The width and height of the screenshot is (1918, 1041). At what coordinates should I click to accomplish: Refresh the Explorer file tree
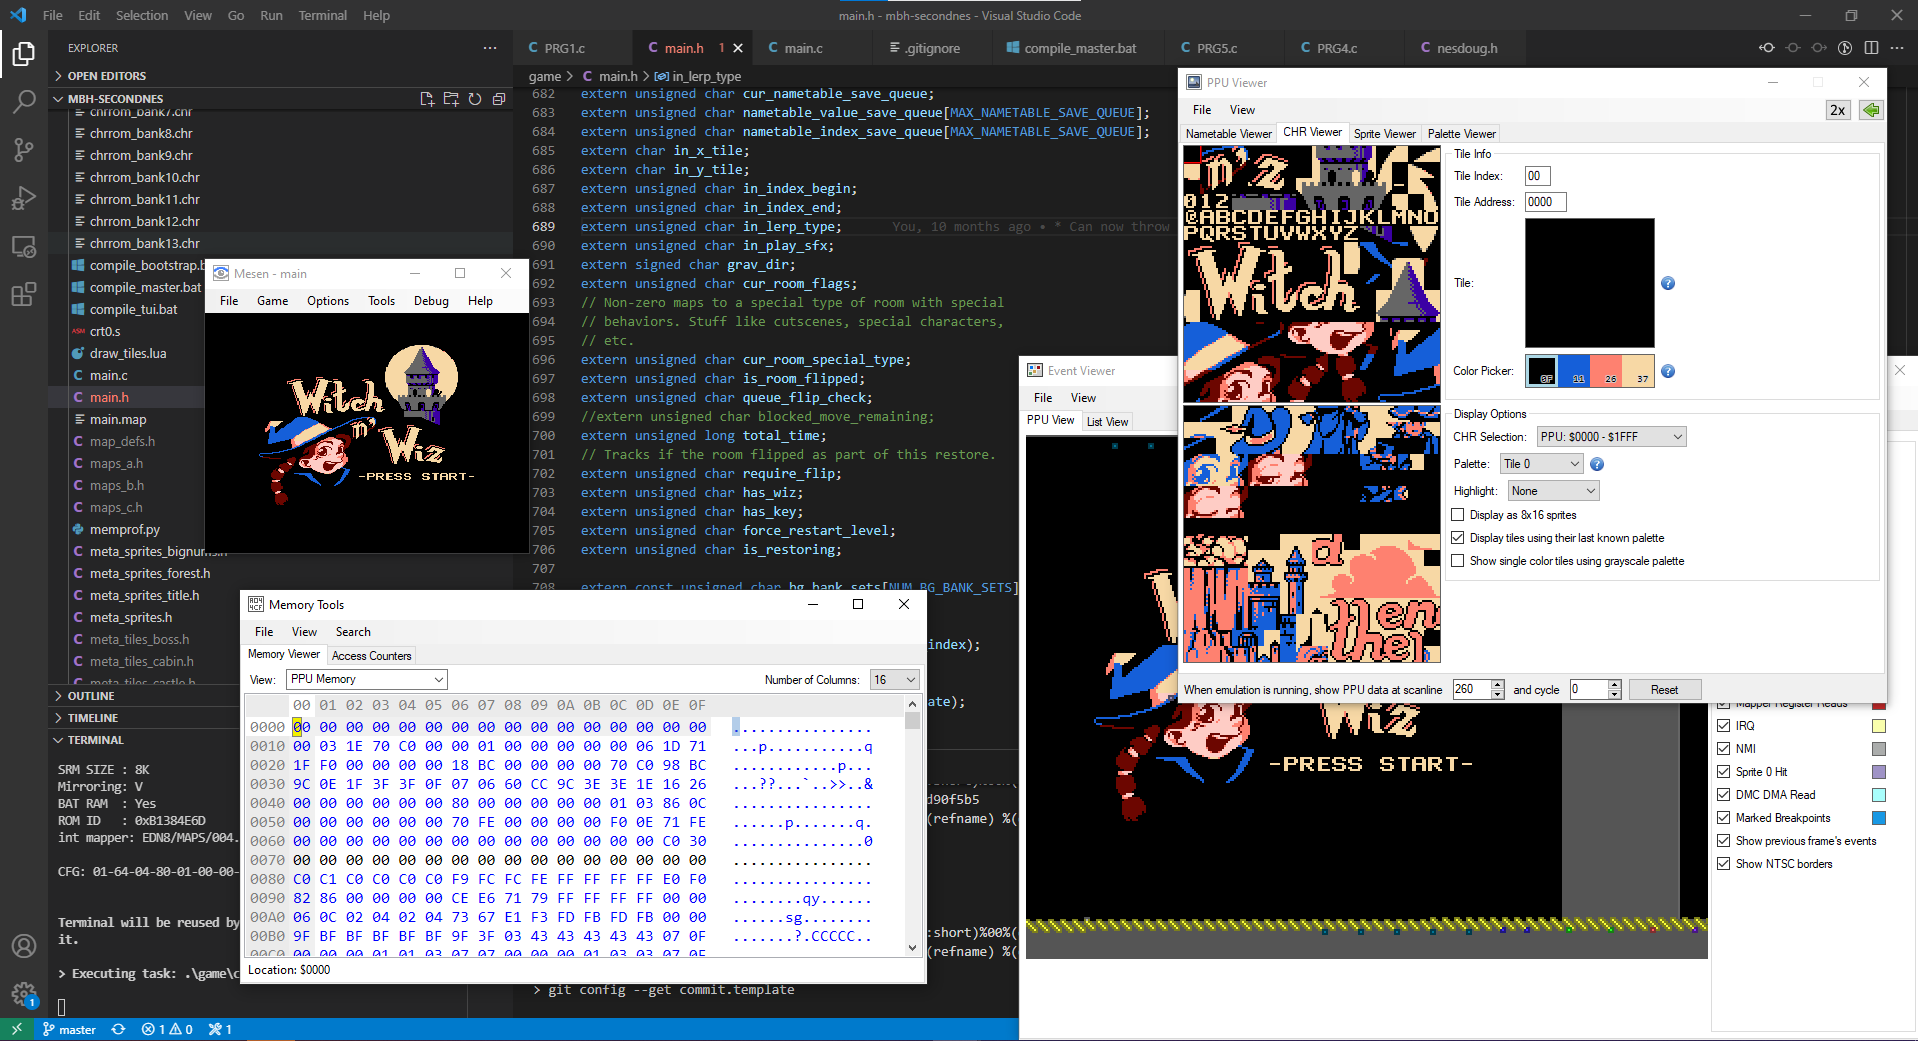(x=475, y=99)
